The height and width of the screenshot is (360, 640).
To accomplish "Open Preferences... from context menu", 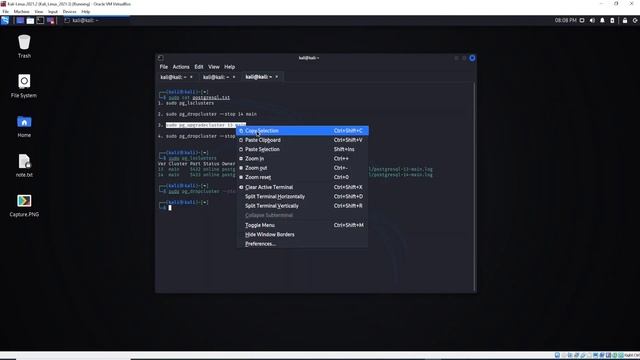I will 302,244.
